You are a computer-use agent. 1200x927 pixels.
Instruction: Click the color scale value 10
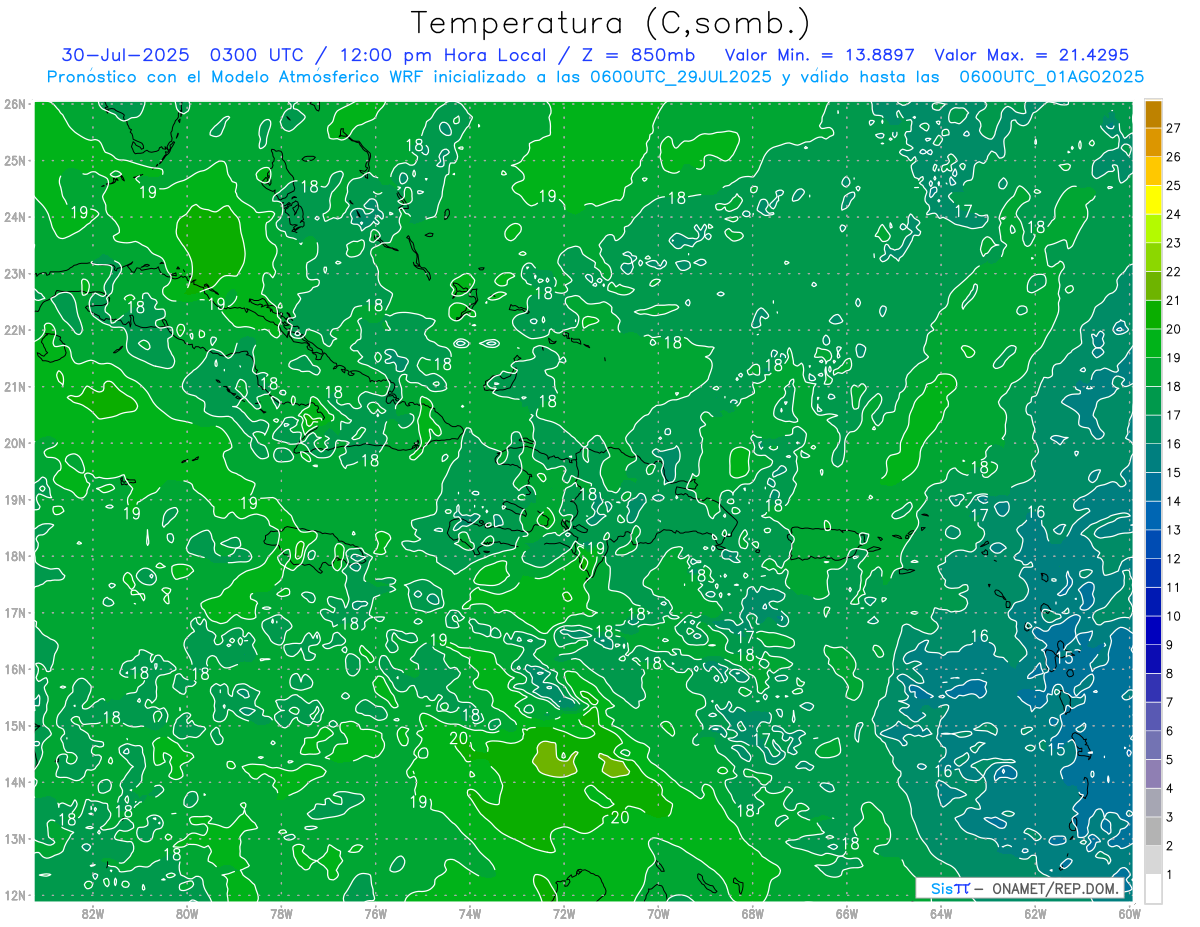[x=1173, y=616]
